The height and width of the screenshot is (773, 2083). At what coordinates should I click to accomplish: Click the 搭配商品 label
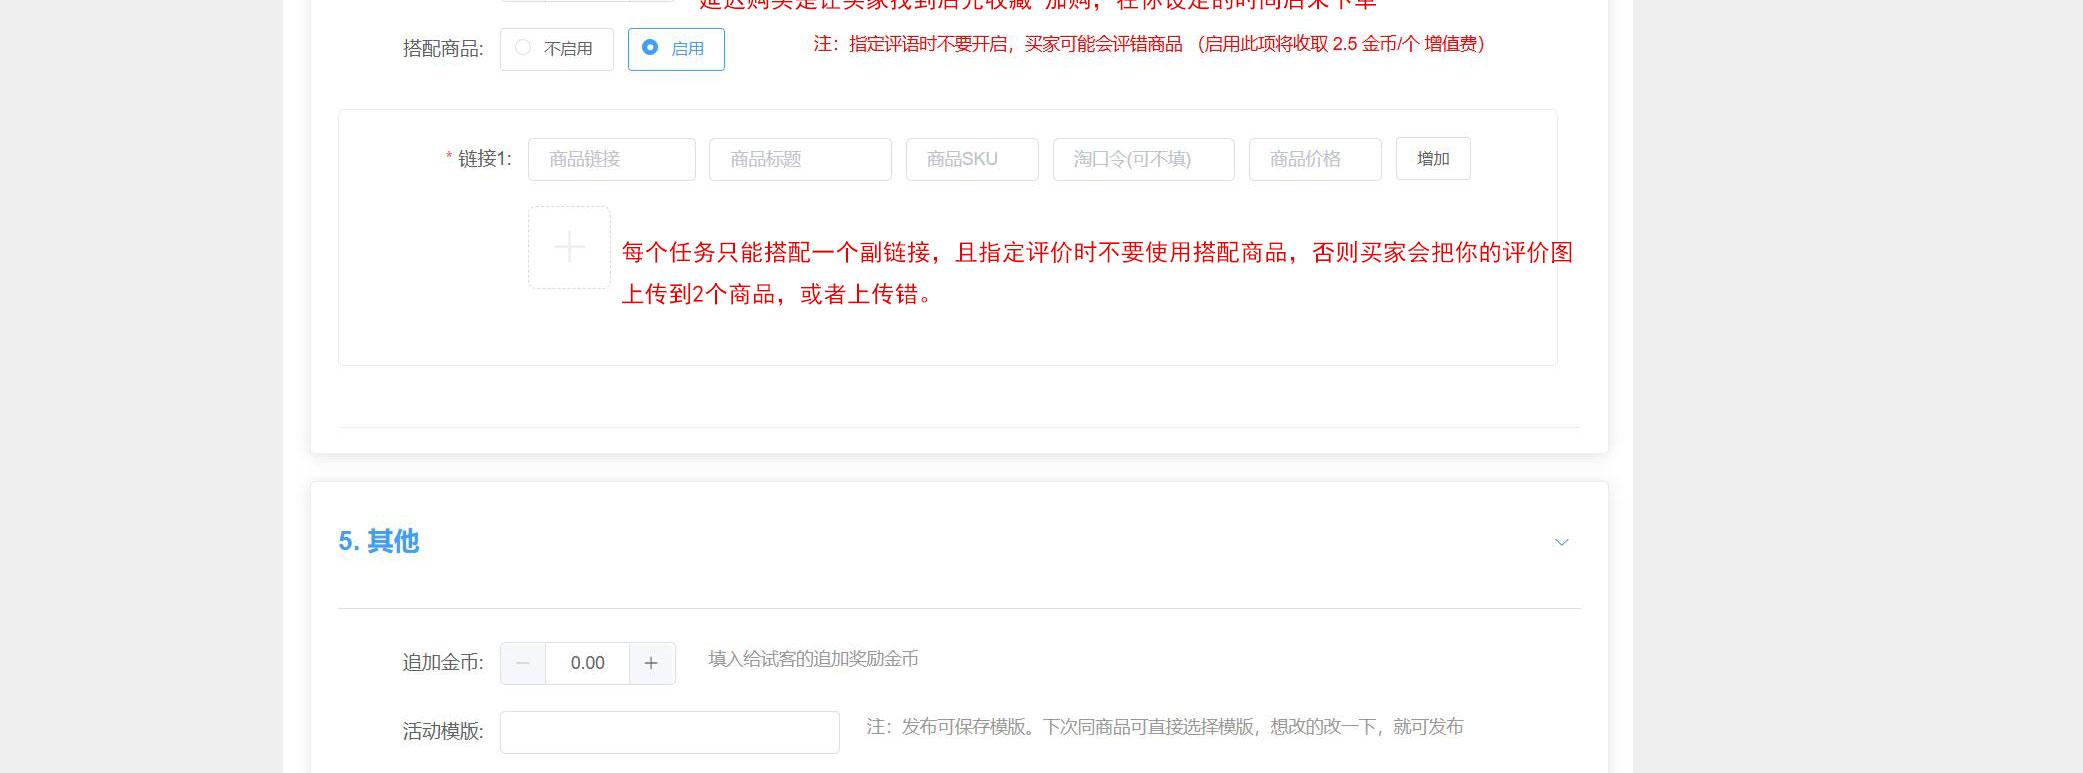[x=442, y=49]
